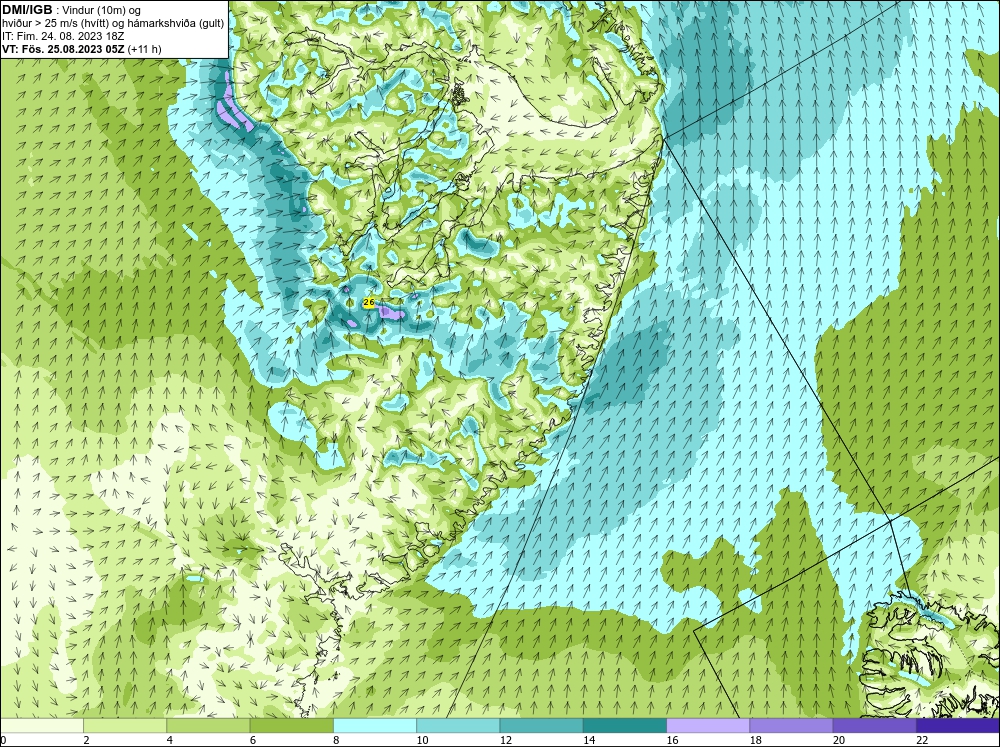Image resolution: width=1000 pixels, height=747 pixels.
Task: Select the 0–2 m/s legend color swatch
Action: click(41, 726)
